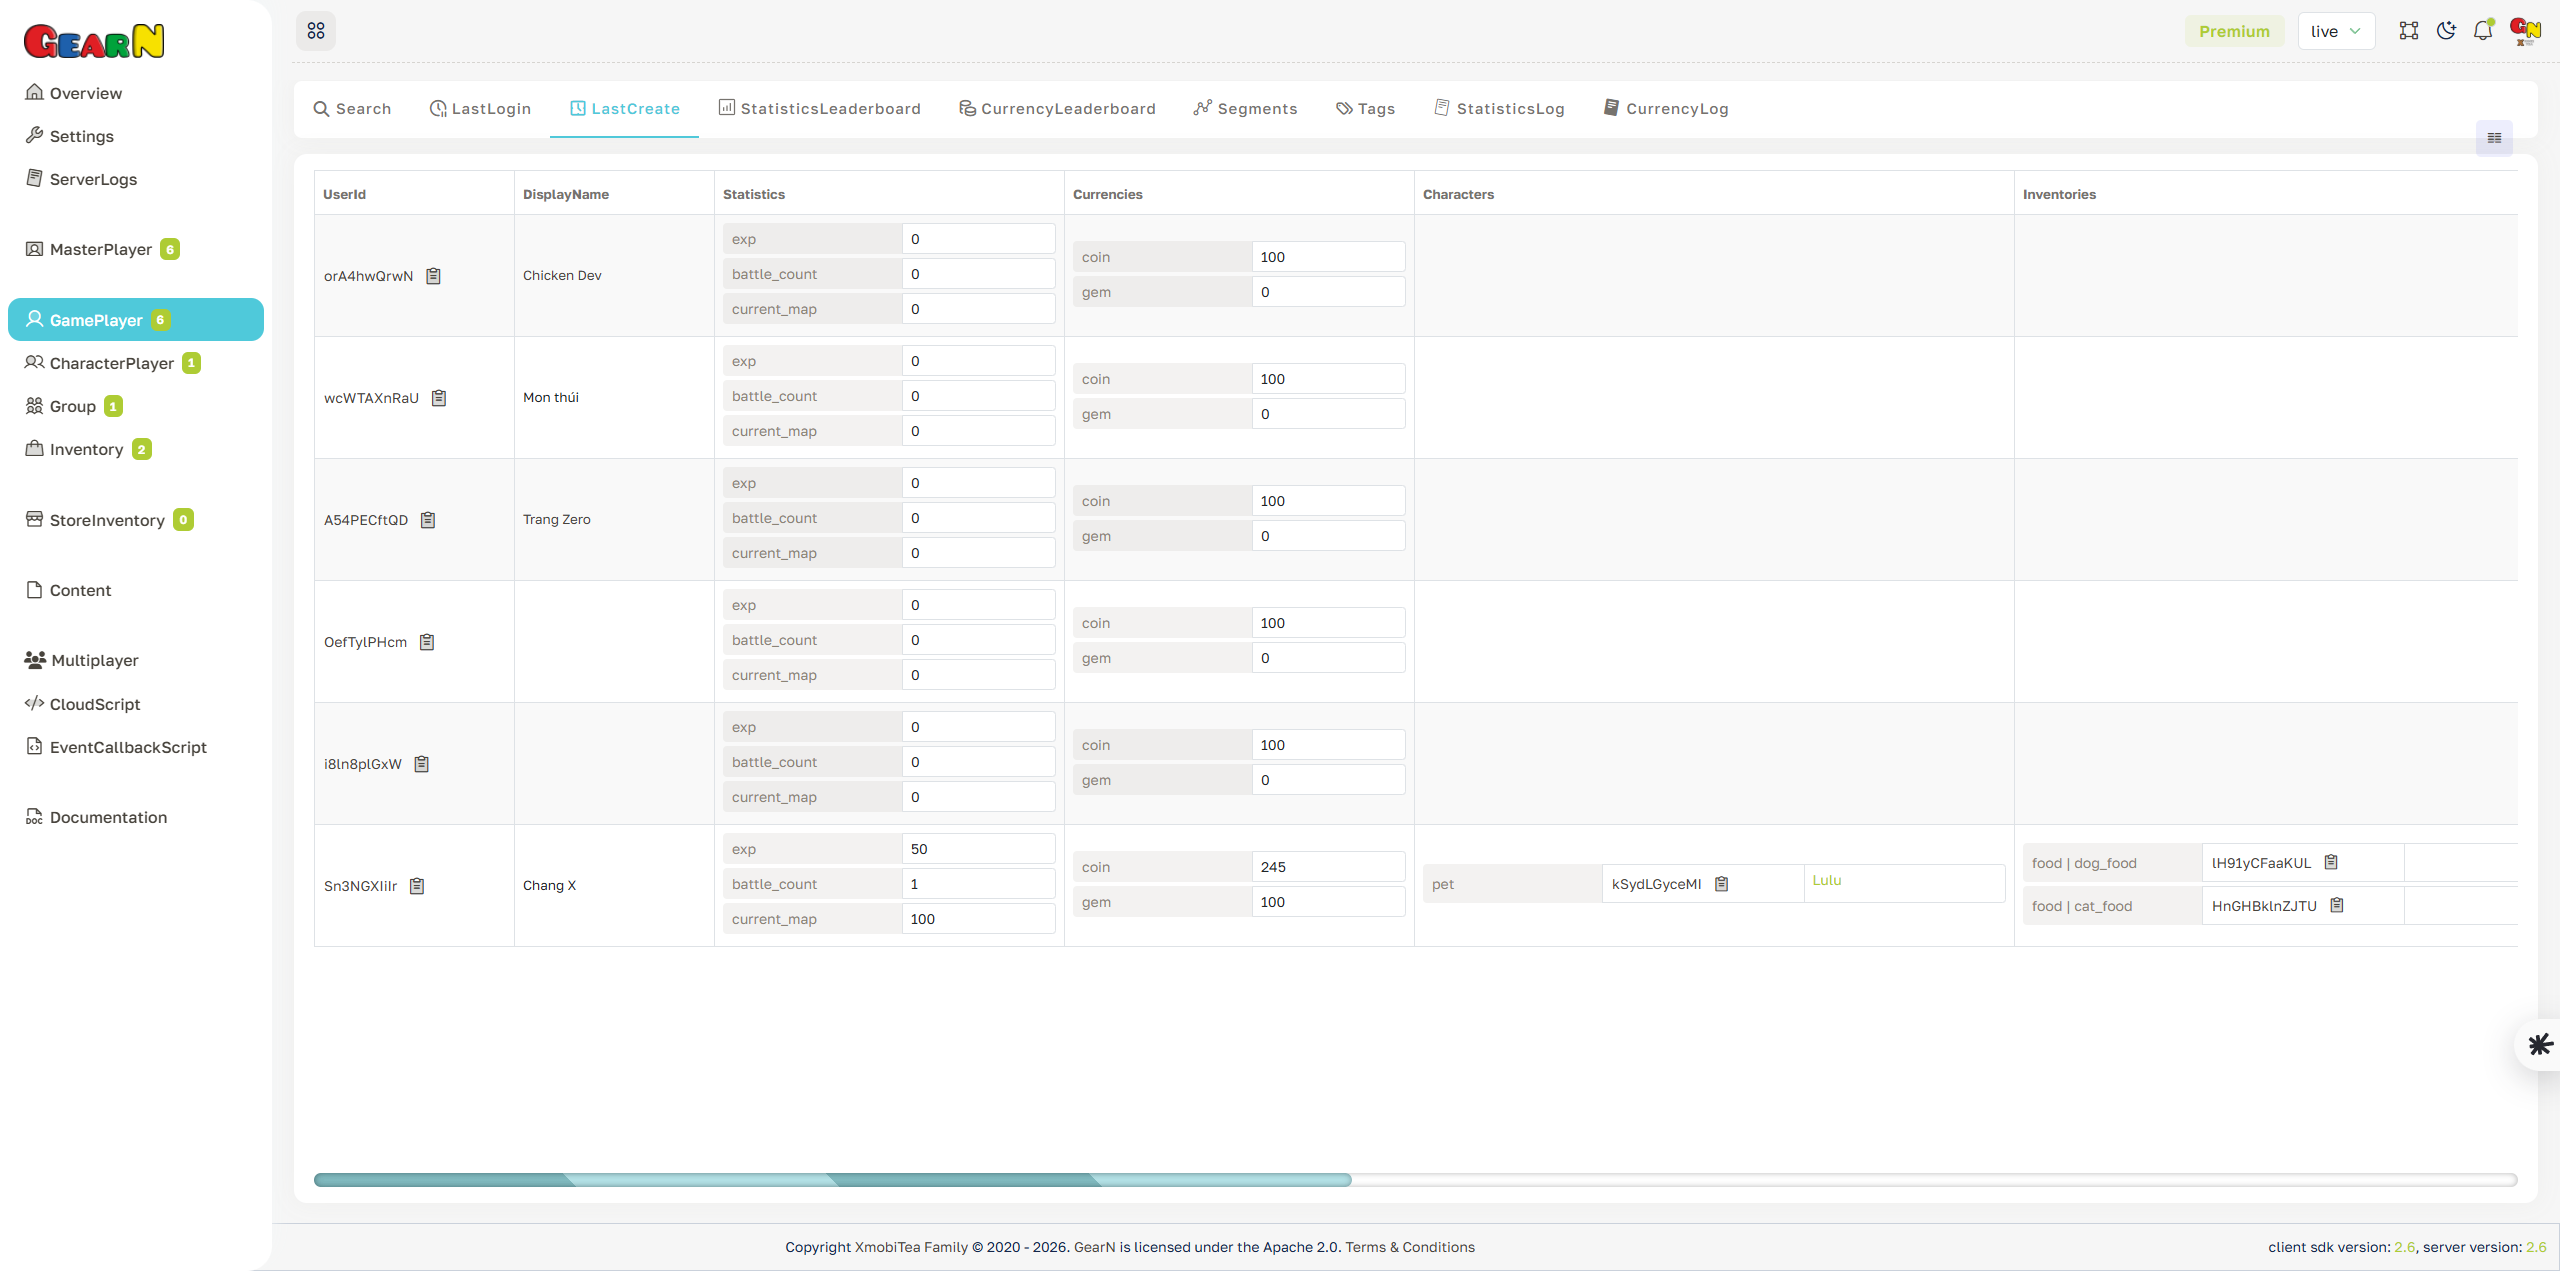Open the table column settings icon
Viewport: 2560px width, 1271px height.
point(2493,138)
